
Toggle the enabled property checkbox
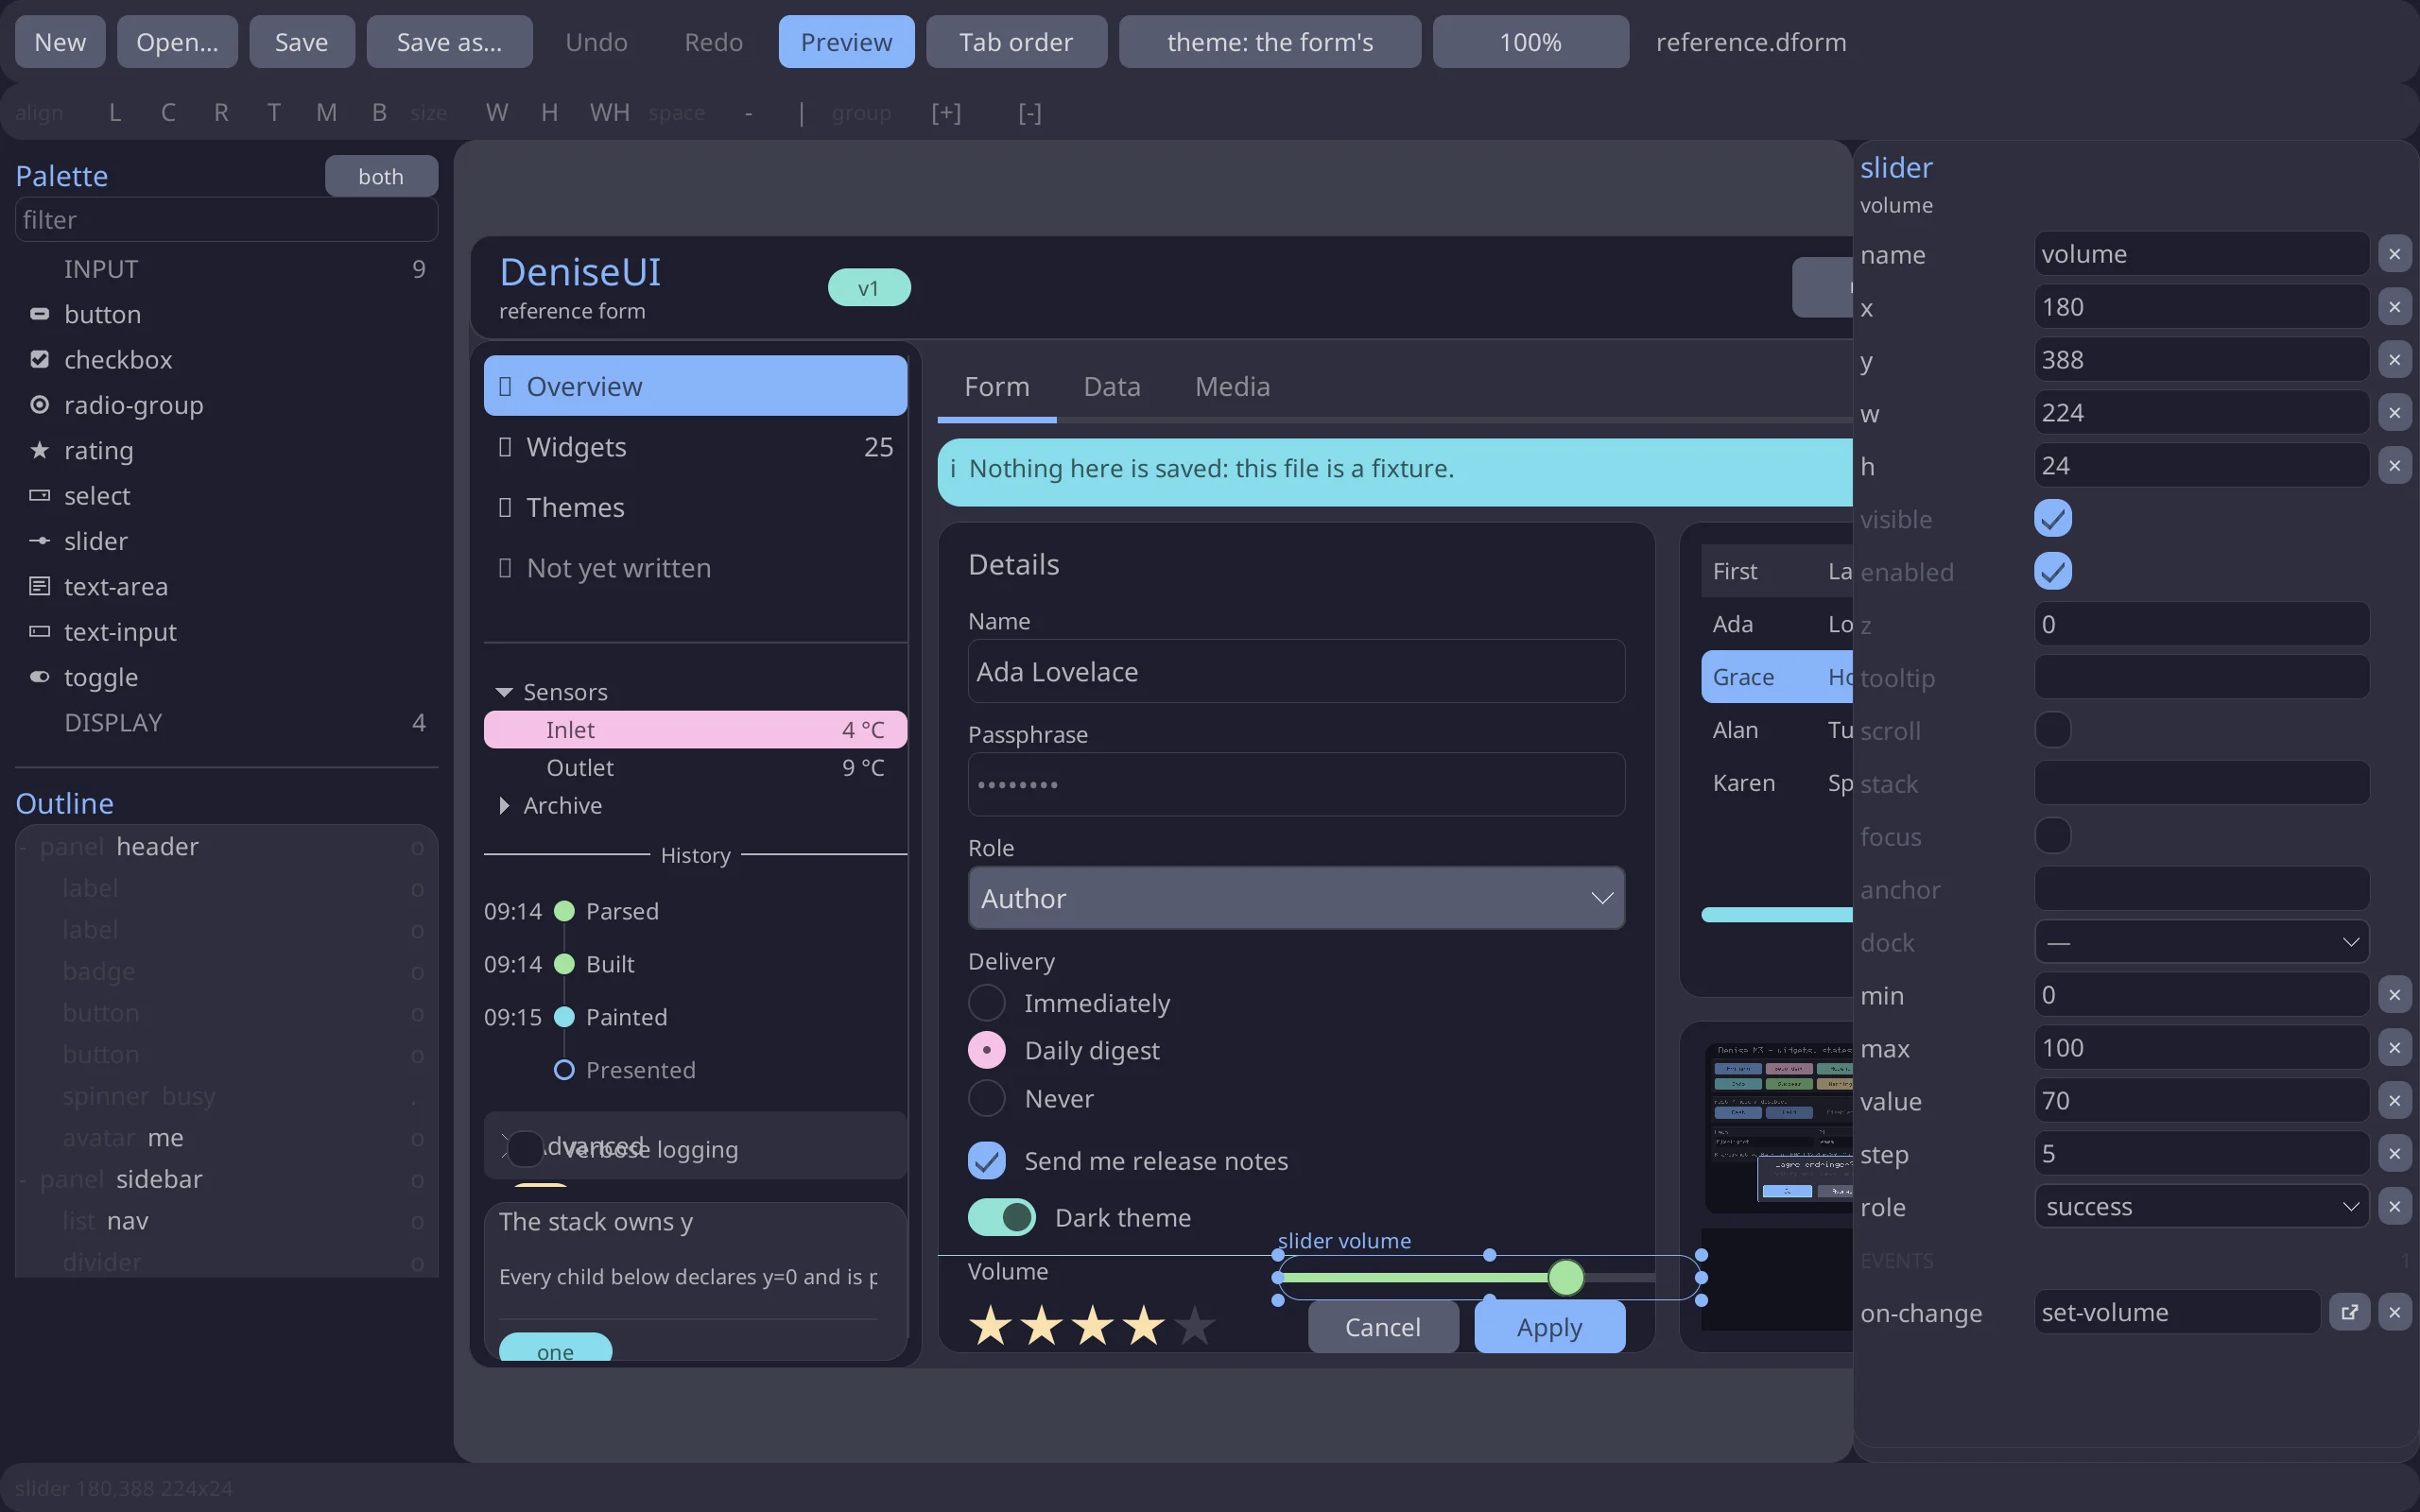[x=2052, y=571]
